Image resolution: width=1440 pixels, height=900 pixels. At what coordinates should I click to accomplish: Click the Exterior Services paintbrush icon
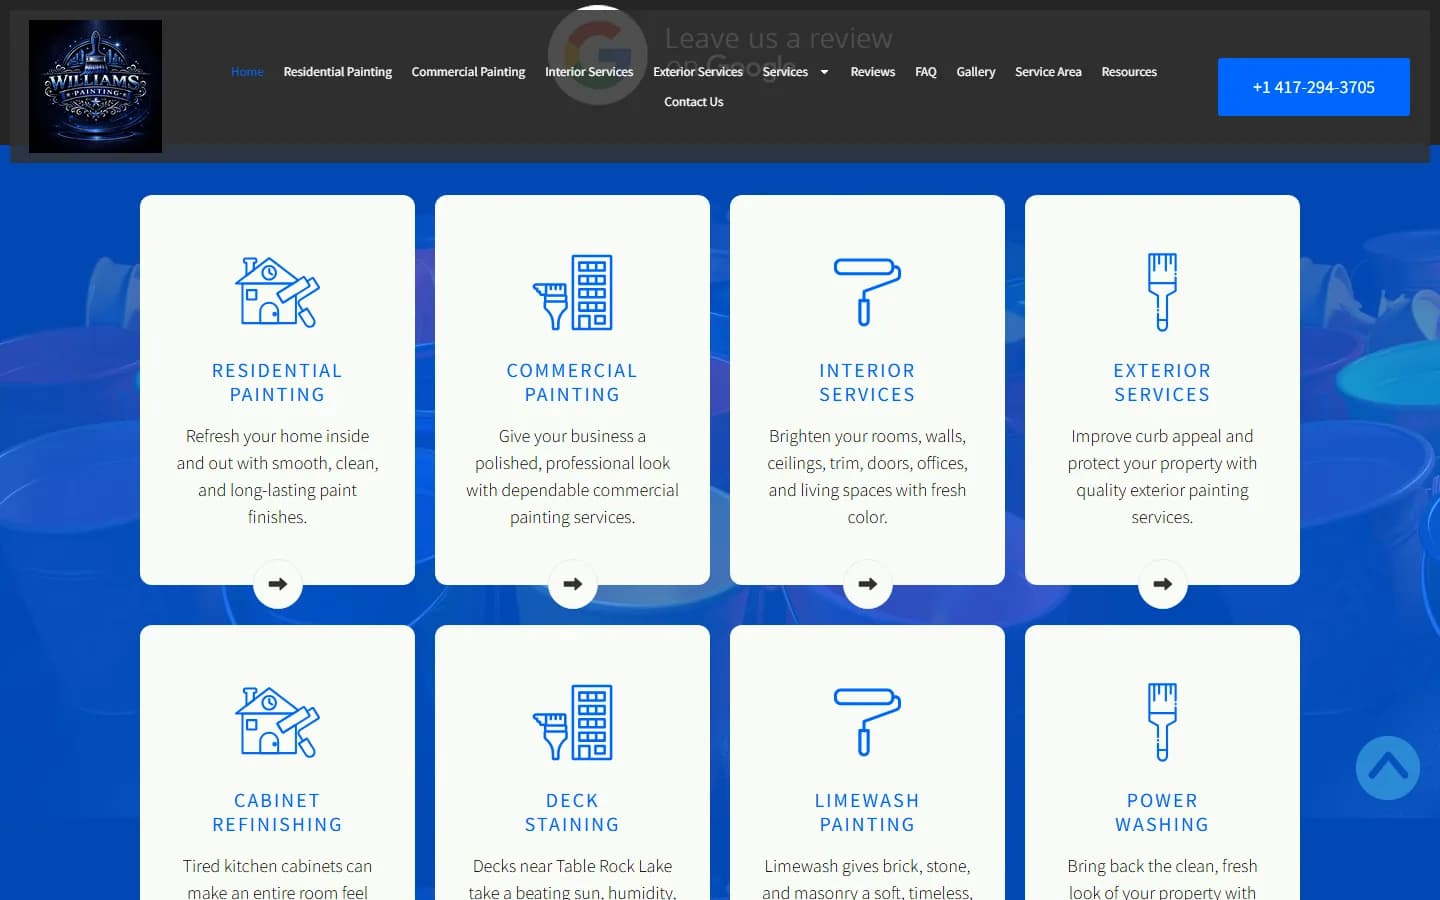point(1162,291)
